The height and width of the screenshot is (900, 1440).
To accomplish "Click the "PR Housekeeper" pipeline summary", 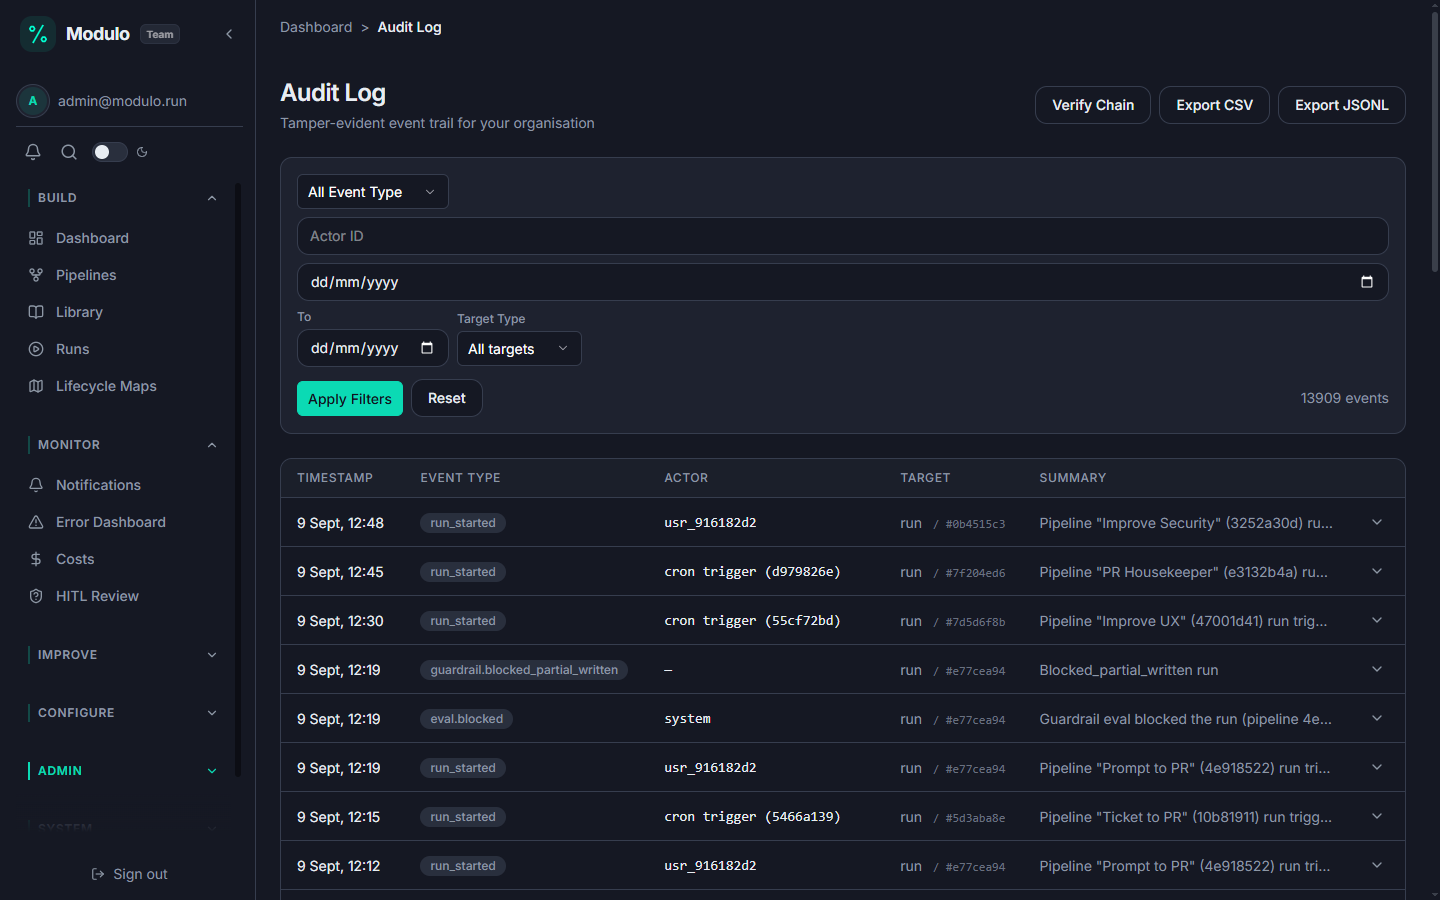I will point(1184,572).
